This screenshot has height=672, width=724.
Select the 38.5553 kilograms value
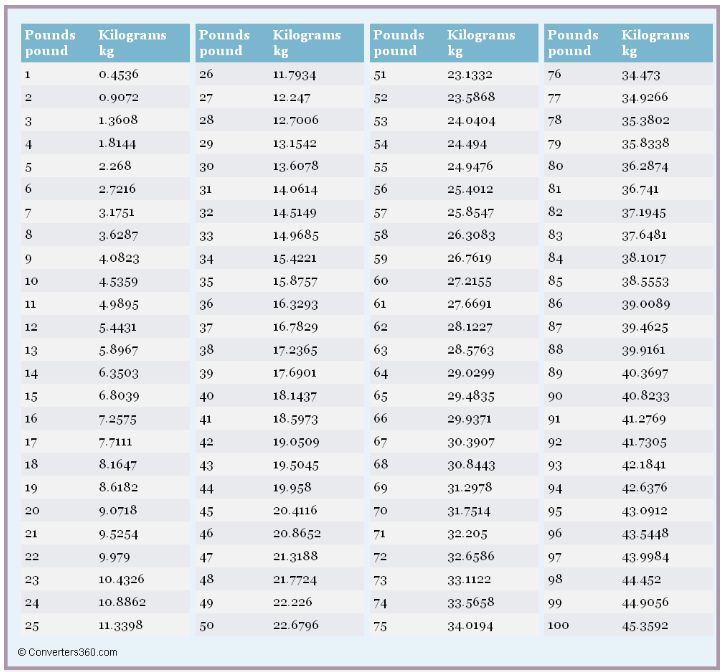pyautogui.click(x=645, y=281)
